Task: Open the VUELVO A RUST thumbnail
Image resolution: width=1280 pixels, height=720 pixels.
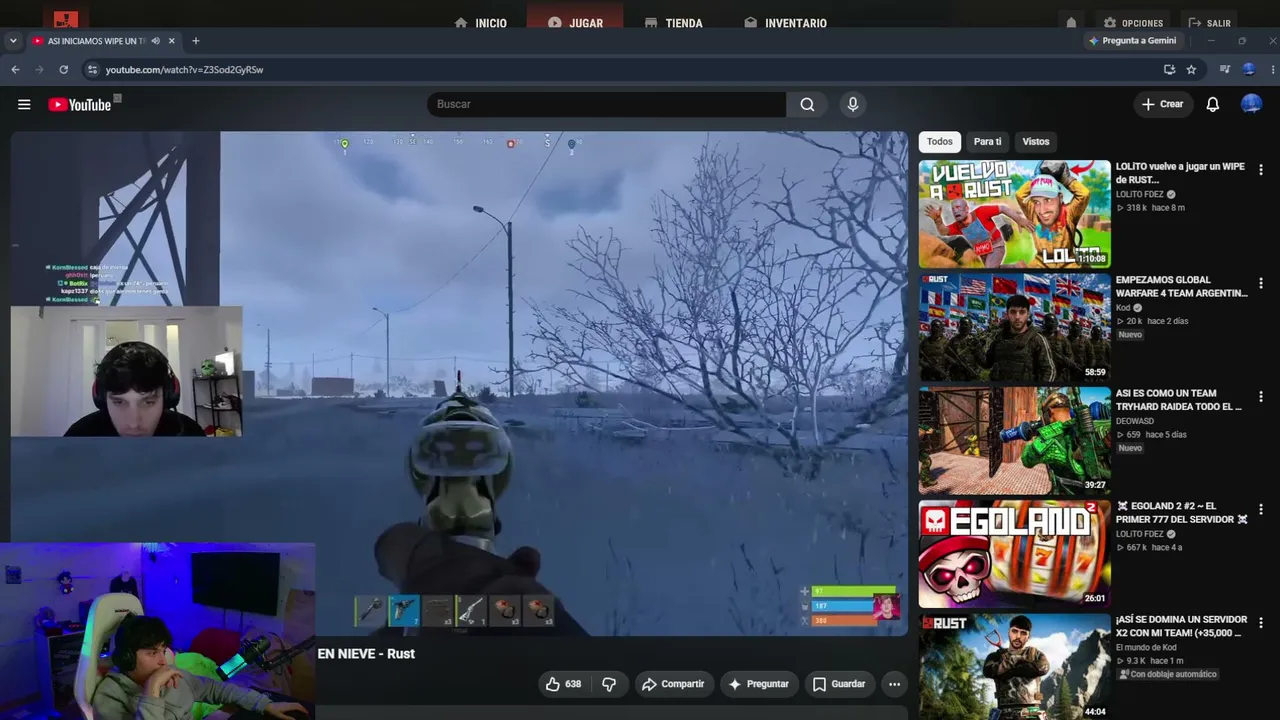Action: pyautogui.click(x=1014, y=214)
